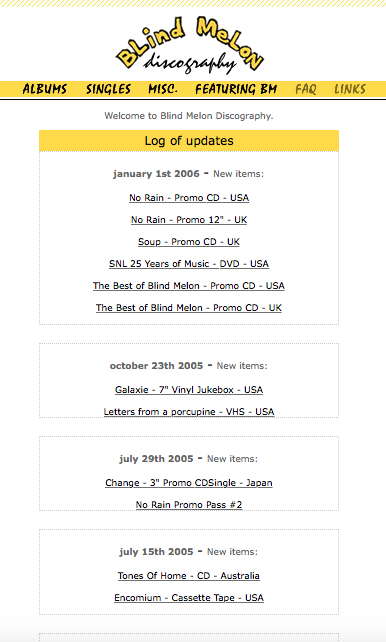View Change 3" Promo CDSingle Japan
This screenshot has width=386, height=642.
(x=189, y=483)
